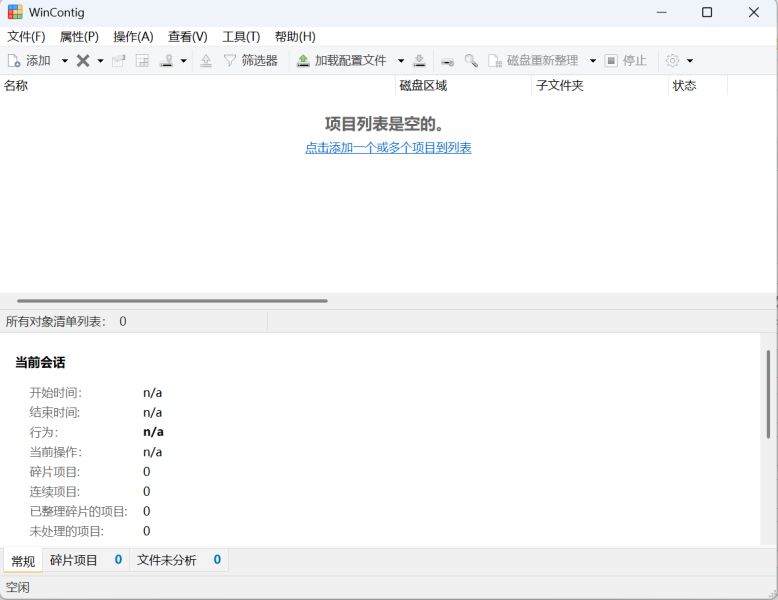Image resolution: width=778 pixels, height=600 pixels.
Task: Click the 空闲 status bar text
Action: [18, 588]
